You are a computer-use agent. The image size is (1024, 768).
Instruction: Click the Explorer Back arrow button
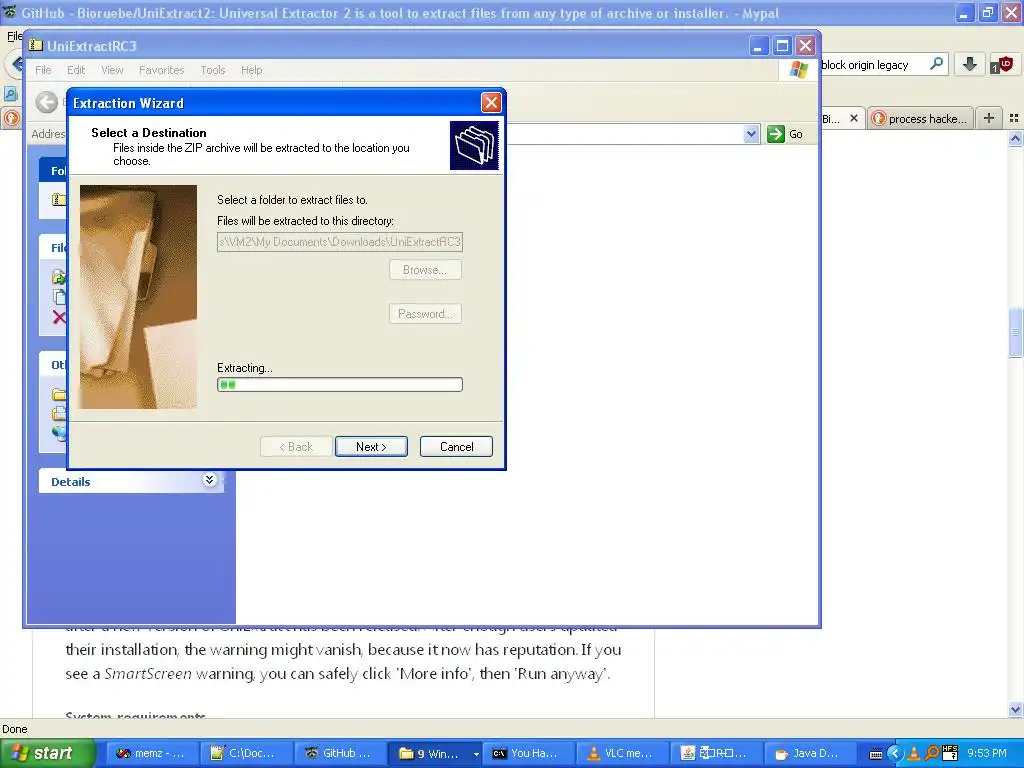pos(47,102)
